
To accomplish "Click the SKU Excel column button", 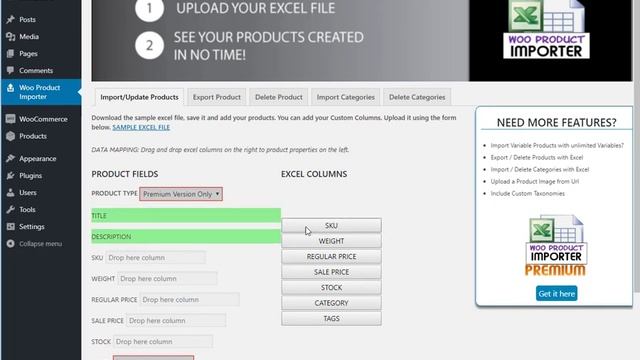I will [331, 226].
